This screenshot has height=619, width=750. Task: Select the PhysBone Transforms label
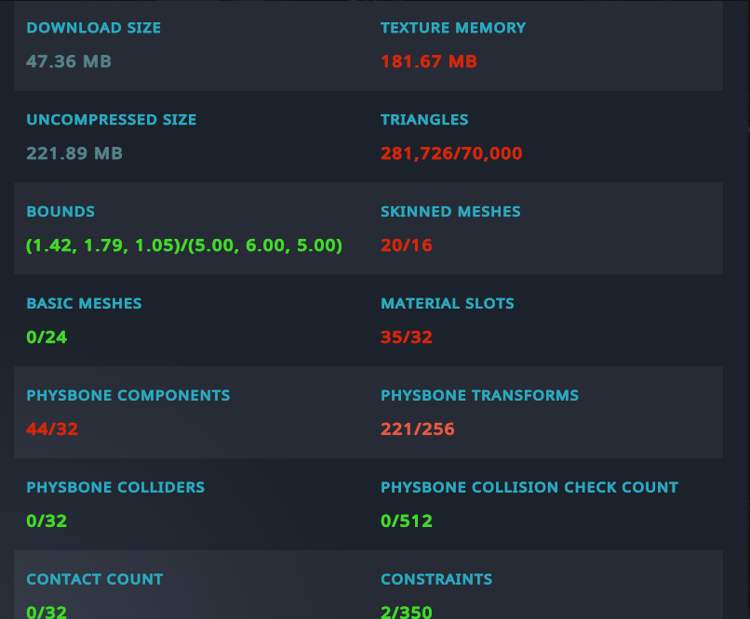pos(480,395)
